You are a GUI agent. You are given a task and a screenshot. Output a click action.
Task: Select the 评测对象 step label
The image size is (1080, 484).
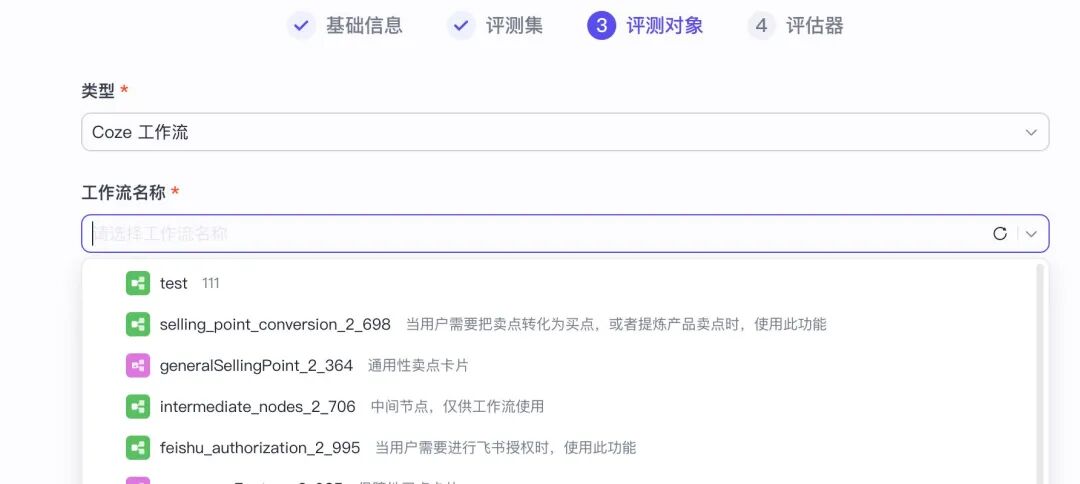665,26
